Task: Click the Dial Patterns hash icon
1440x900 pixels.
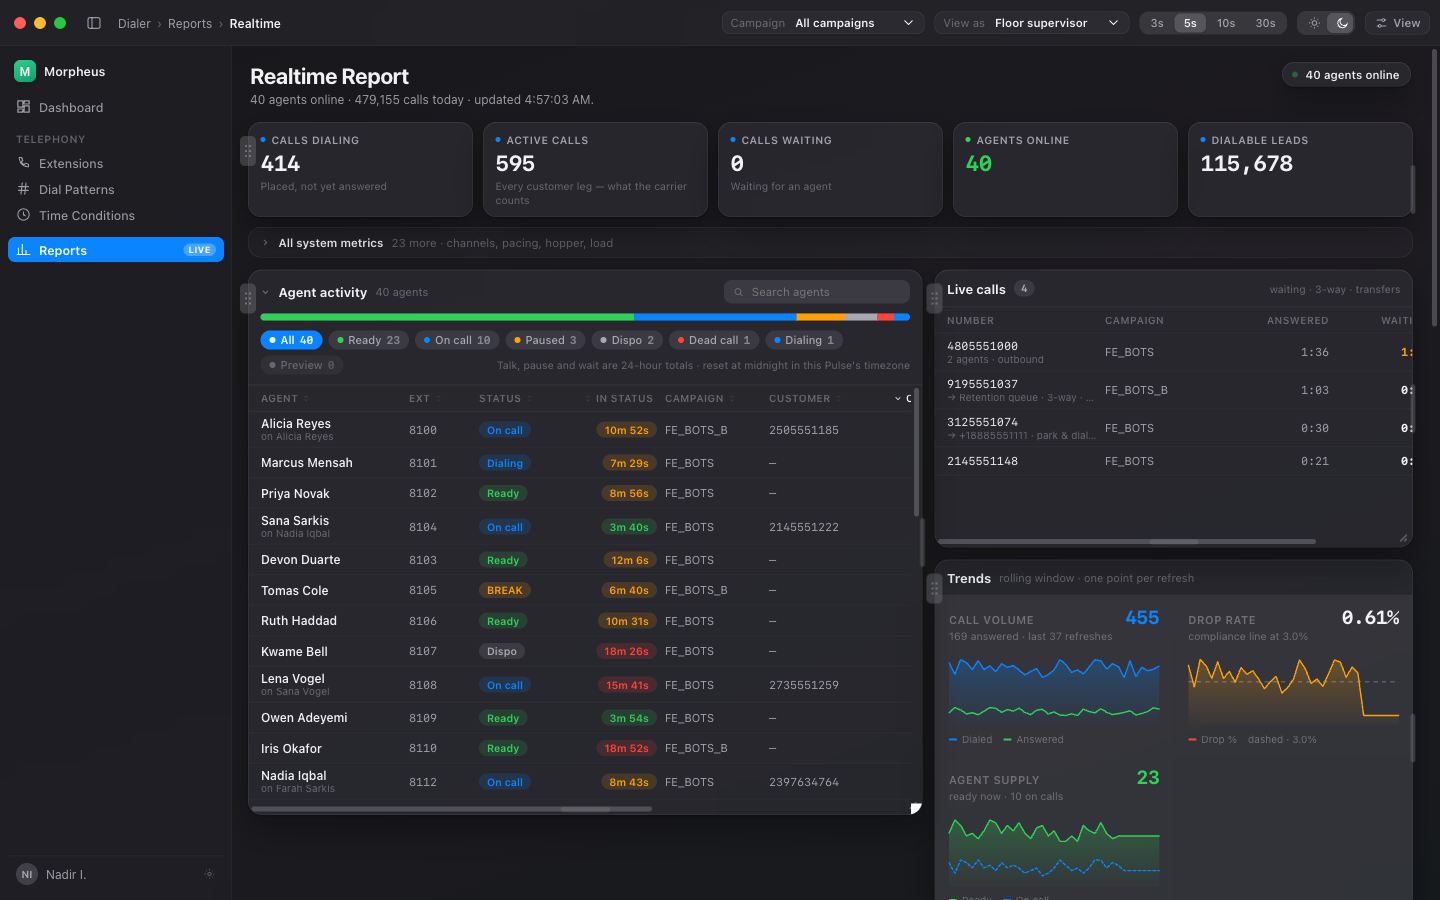Action: click(23, 189)
